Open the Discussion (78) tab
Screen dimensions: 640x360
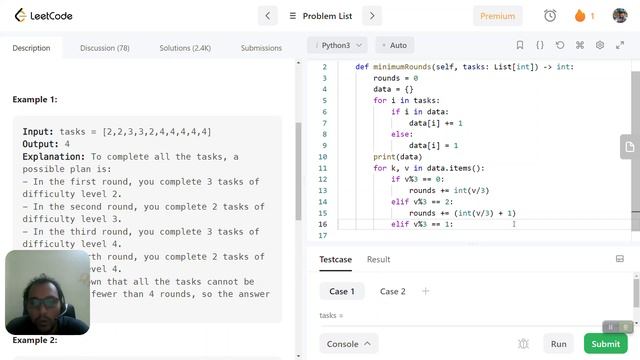pyautogui.click(x=104, y=48)
